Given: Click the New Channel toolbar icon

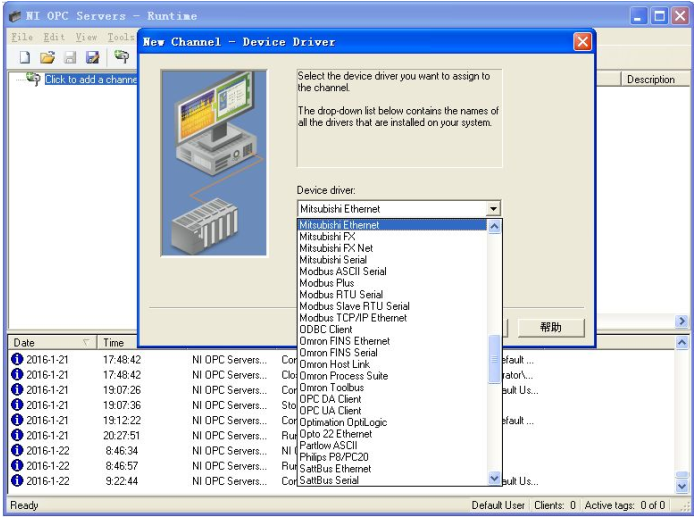Looking at the screenshot, I should click(x=121, y=56).
